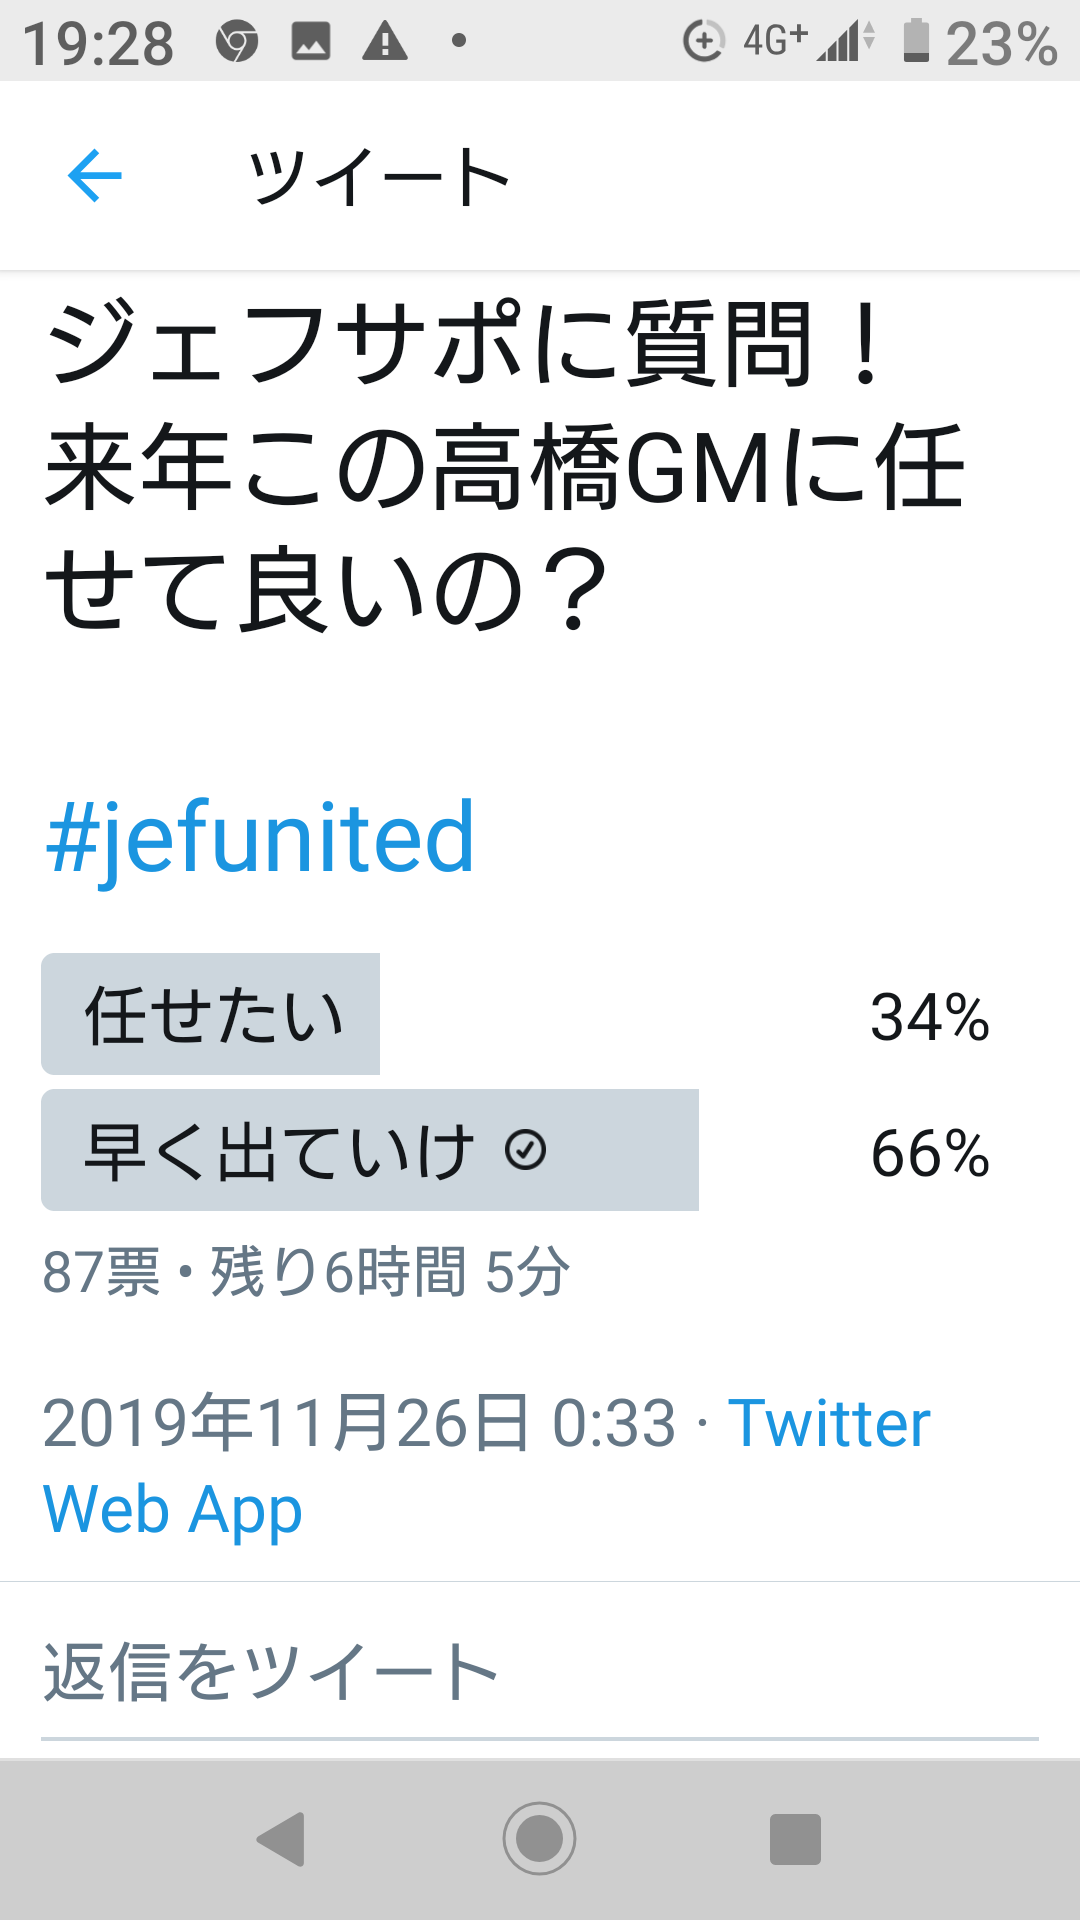Tap the warning triangle notification icon
The width and height of the screenshot is (1080, 1920).
pyautogui.click(x=385, y=42)
